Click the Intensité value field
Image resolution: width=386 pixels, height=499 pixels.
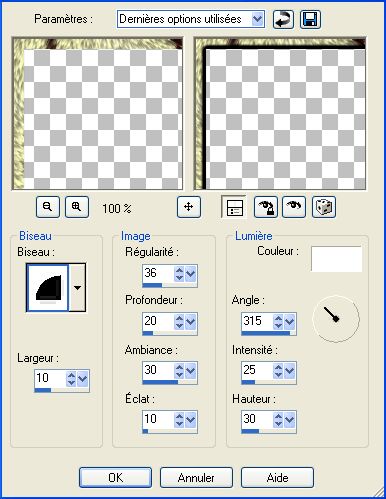[257, 370]
